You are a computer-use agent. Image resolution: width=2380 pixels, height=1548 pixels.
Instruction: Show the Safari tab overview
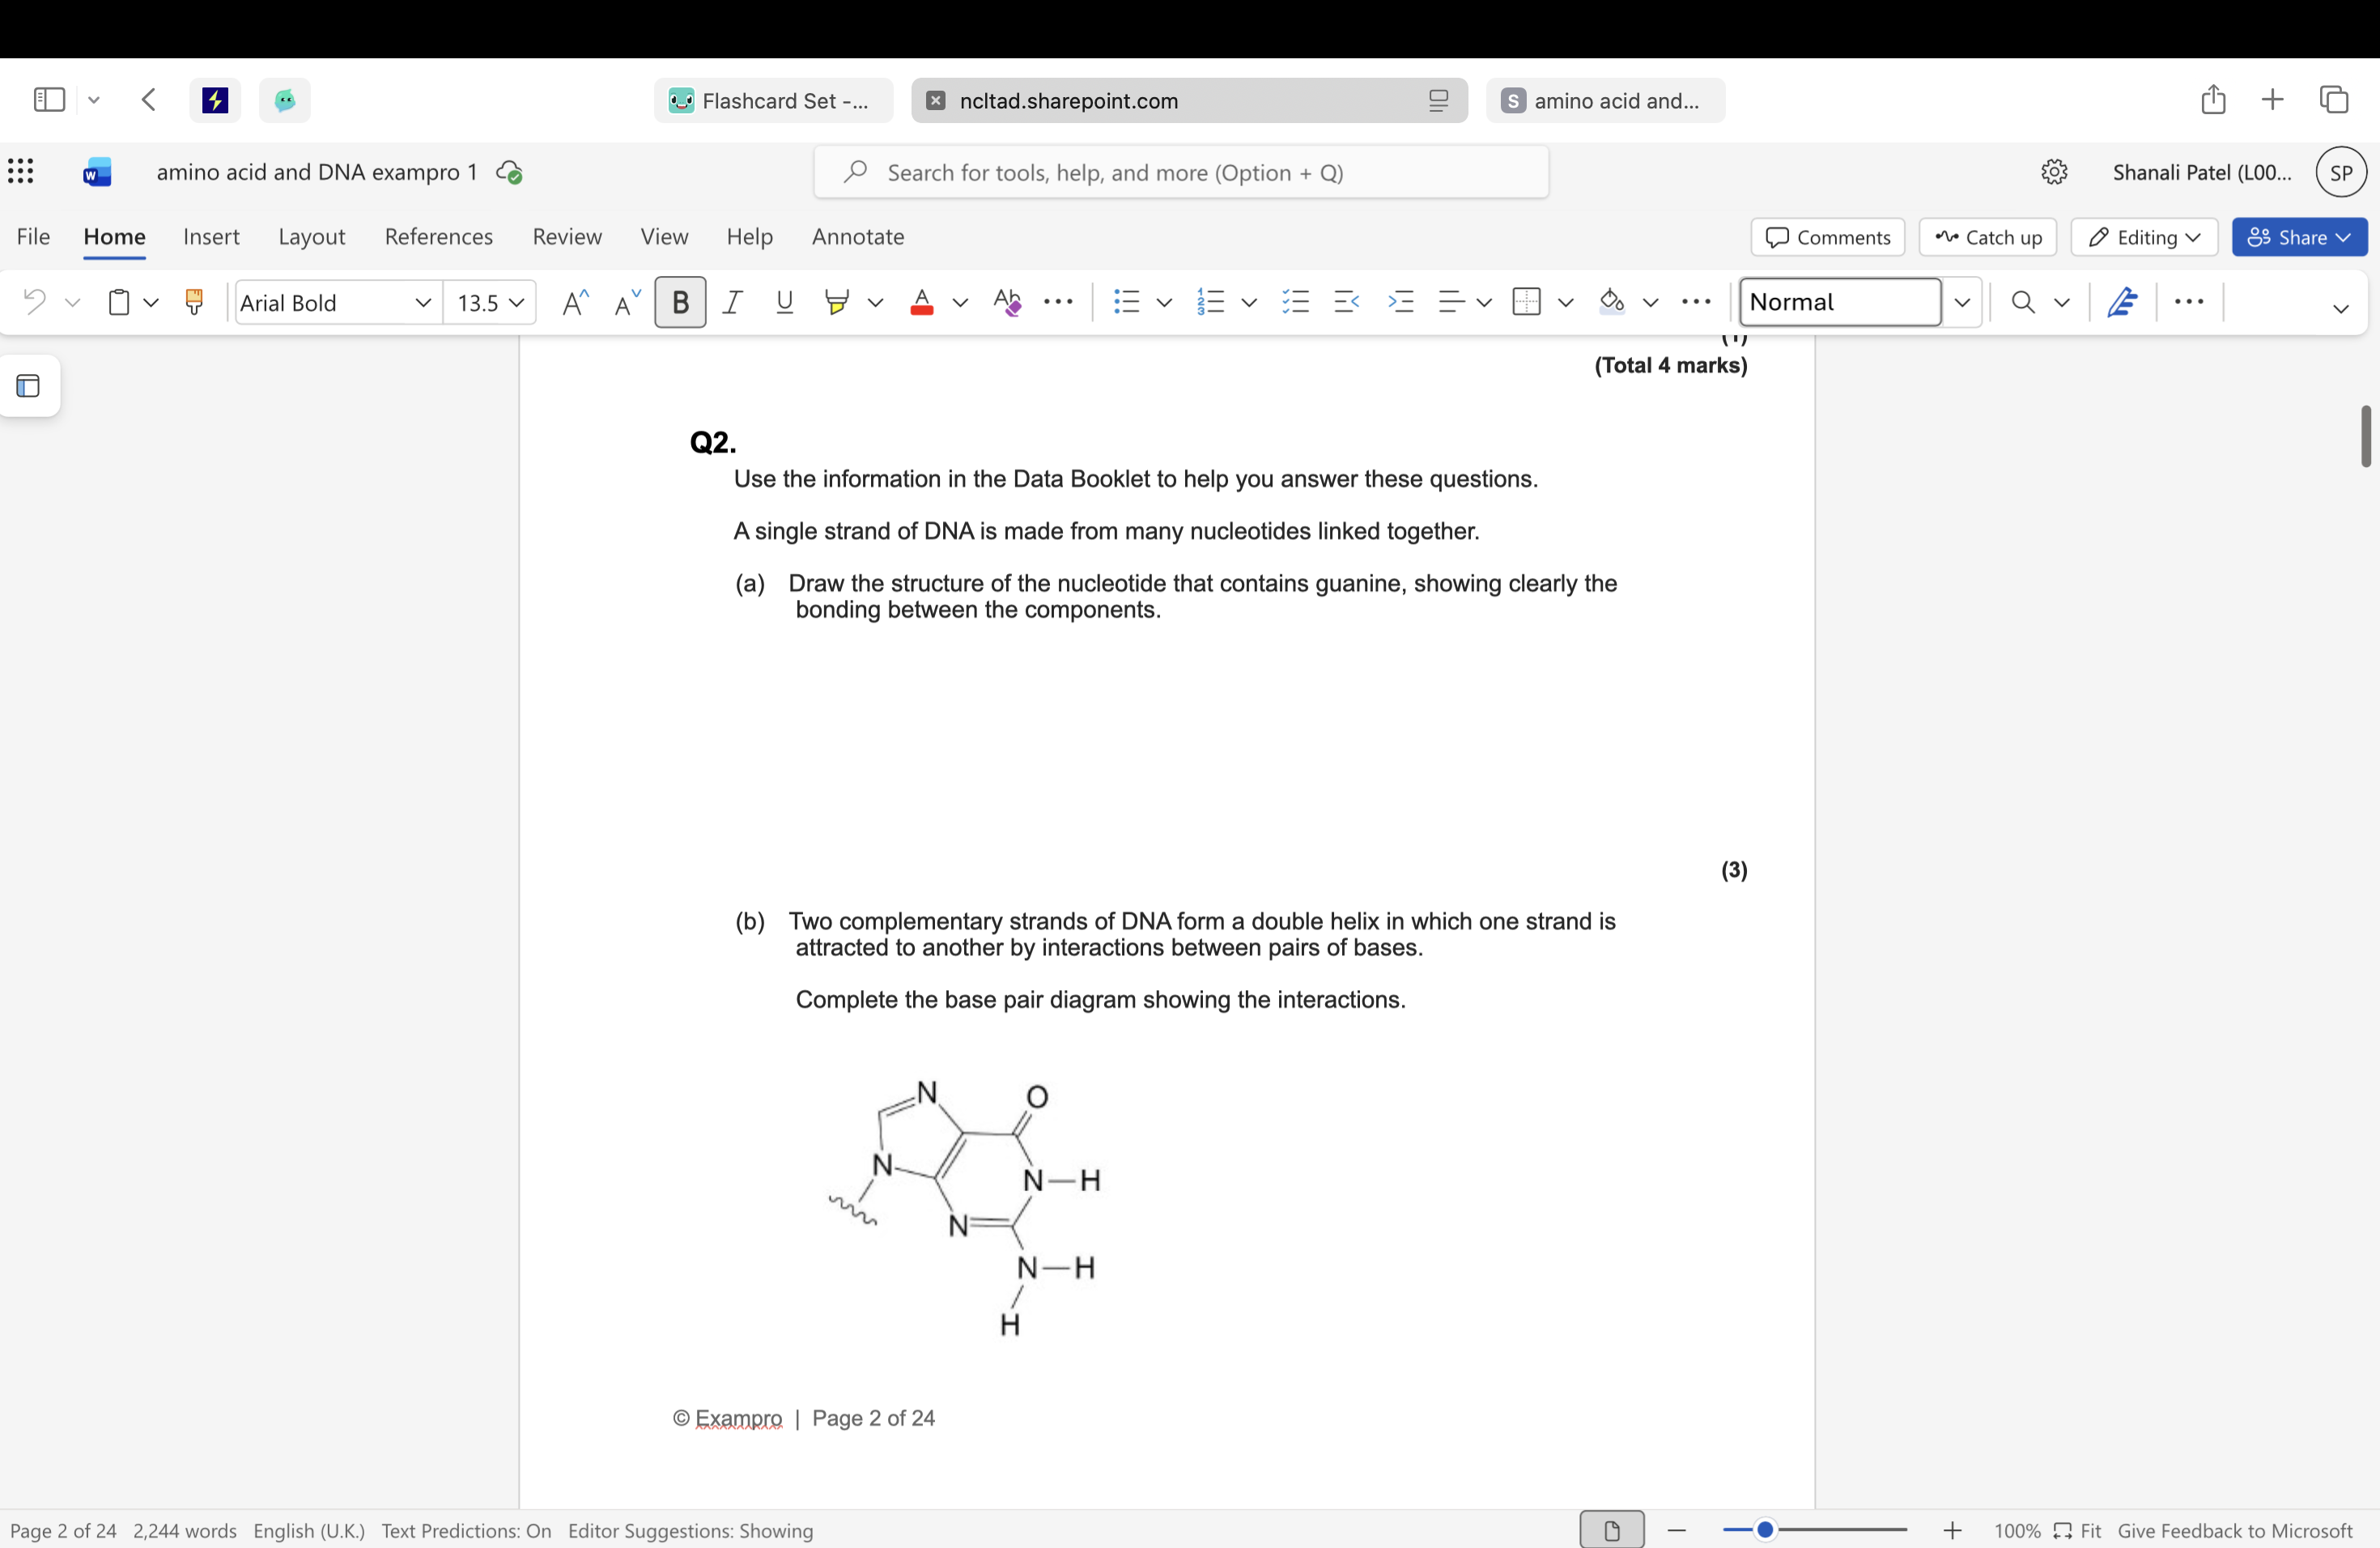click(x=2334, y=100)
